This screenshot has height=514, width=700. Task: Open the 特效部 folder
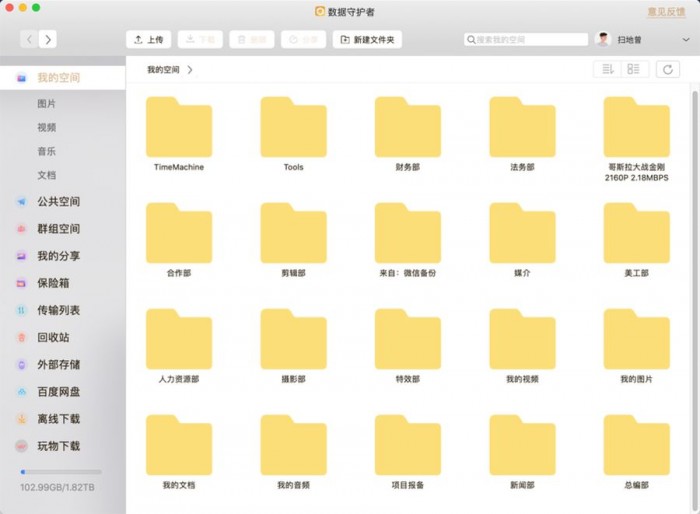(408, 339)
